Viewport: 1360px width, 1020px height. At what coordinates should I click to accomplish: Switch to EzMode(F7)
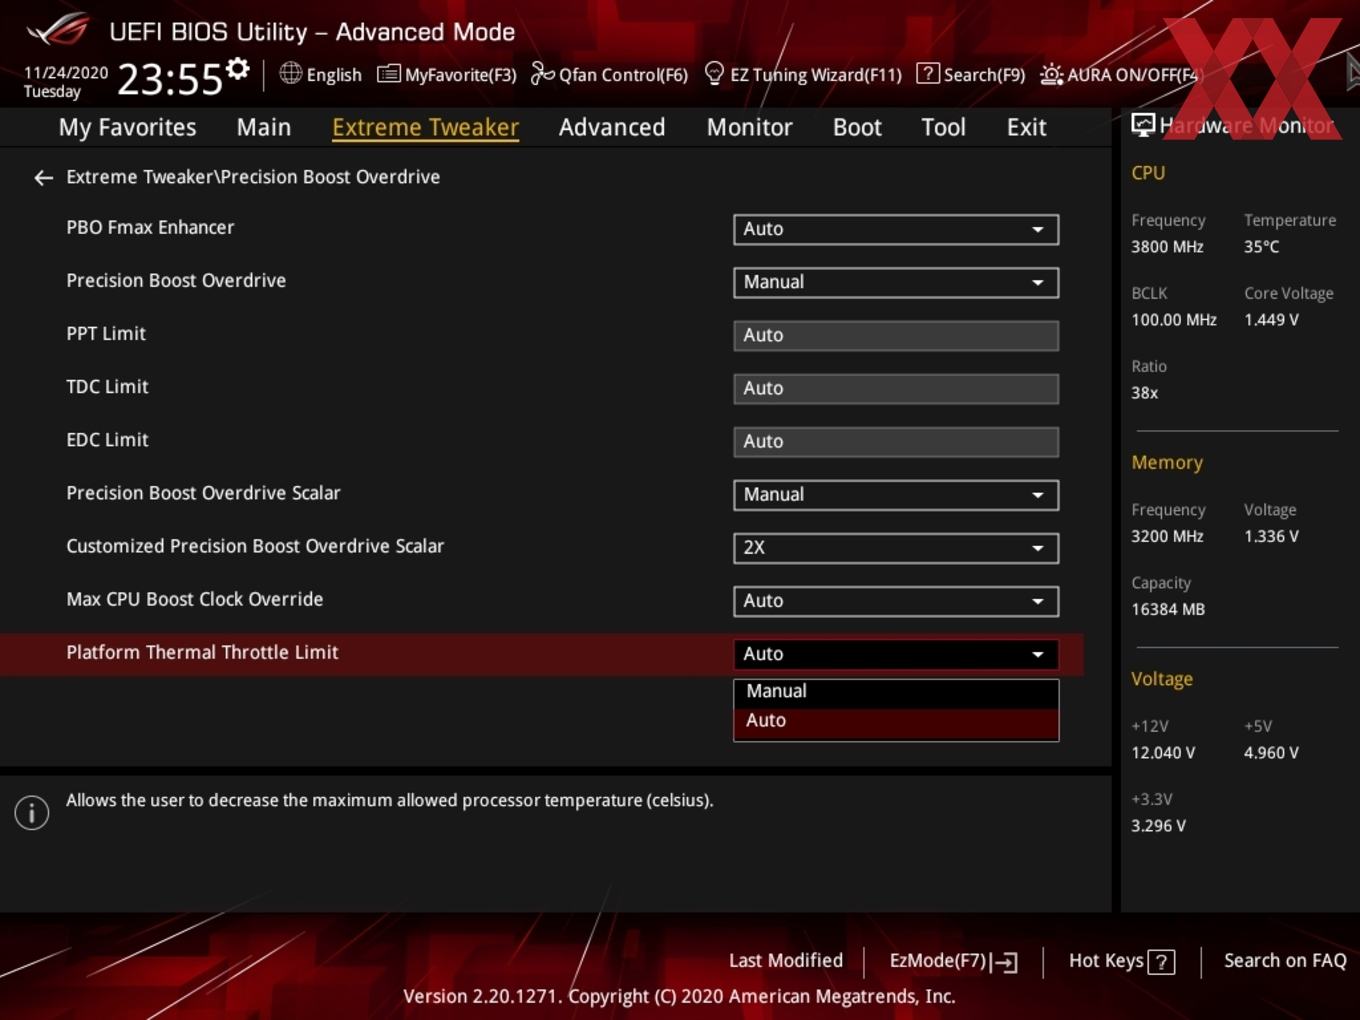953,961
